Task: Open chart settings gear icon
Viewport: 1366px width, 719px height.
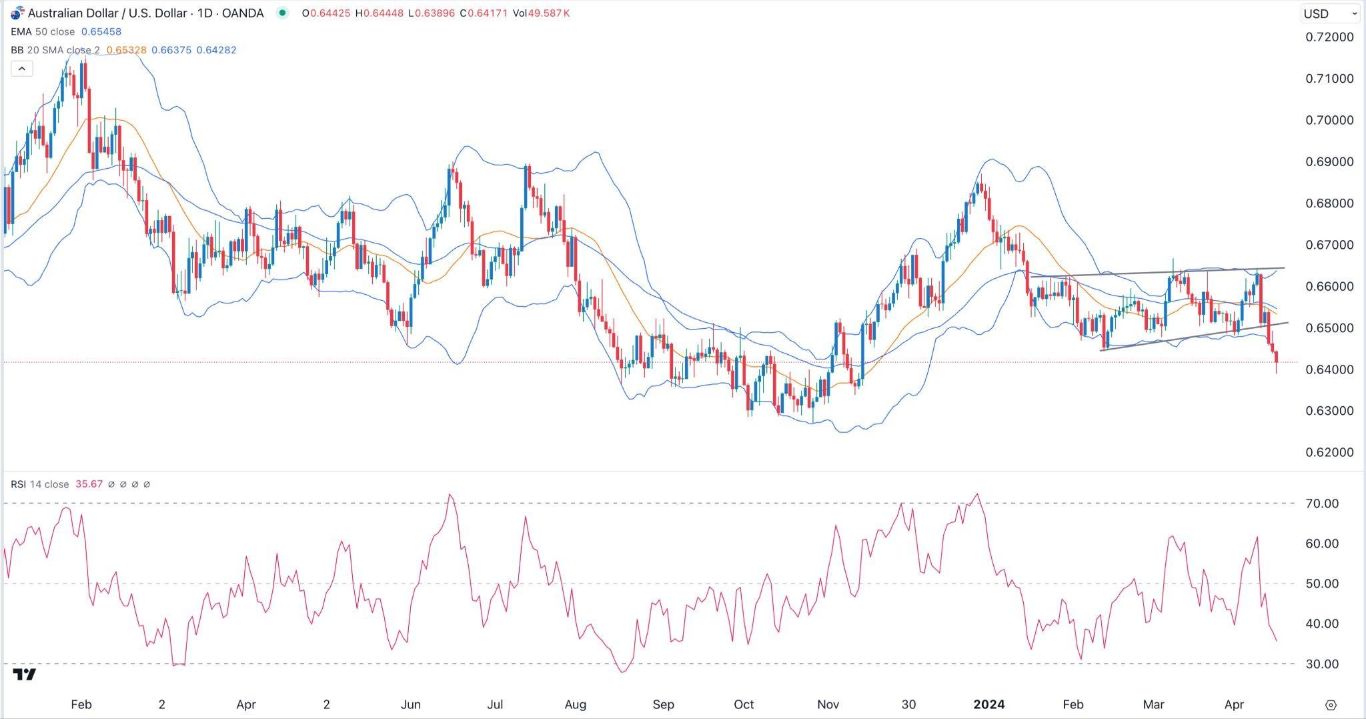Action: (x=1330, y=703)
